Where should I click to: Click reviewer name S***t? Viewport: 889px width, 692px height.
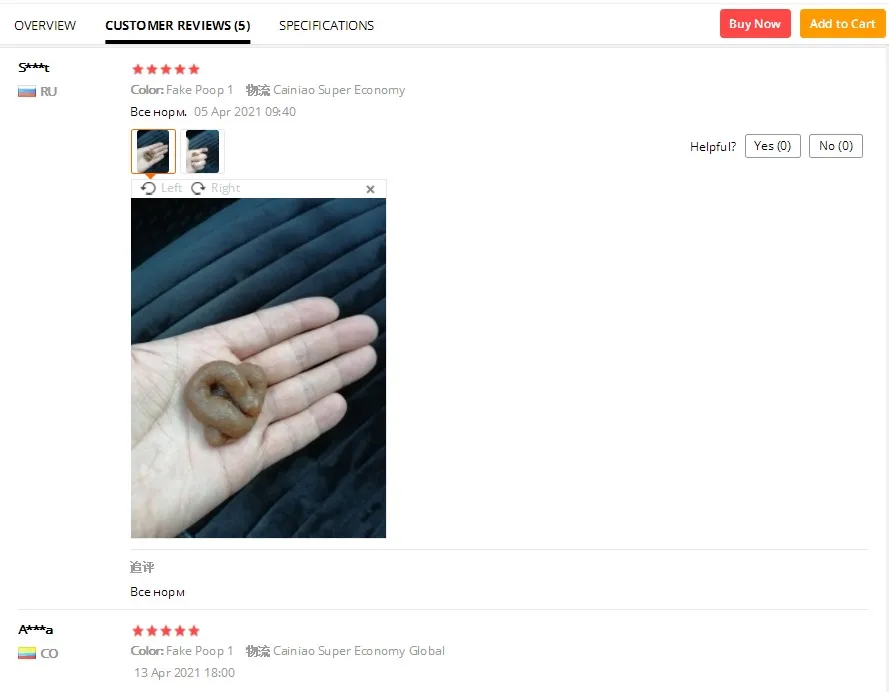pos(33,67)
